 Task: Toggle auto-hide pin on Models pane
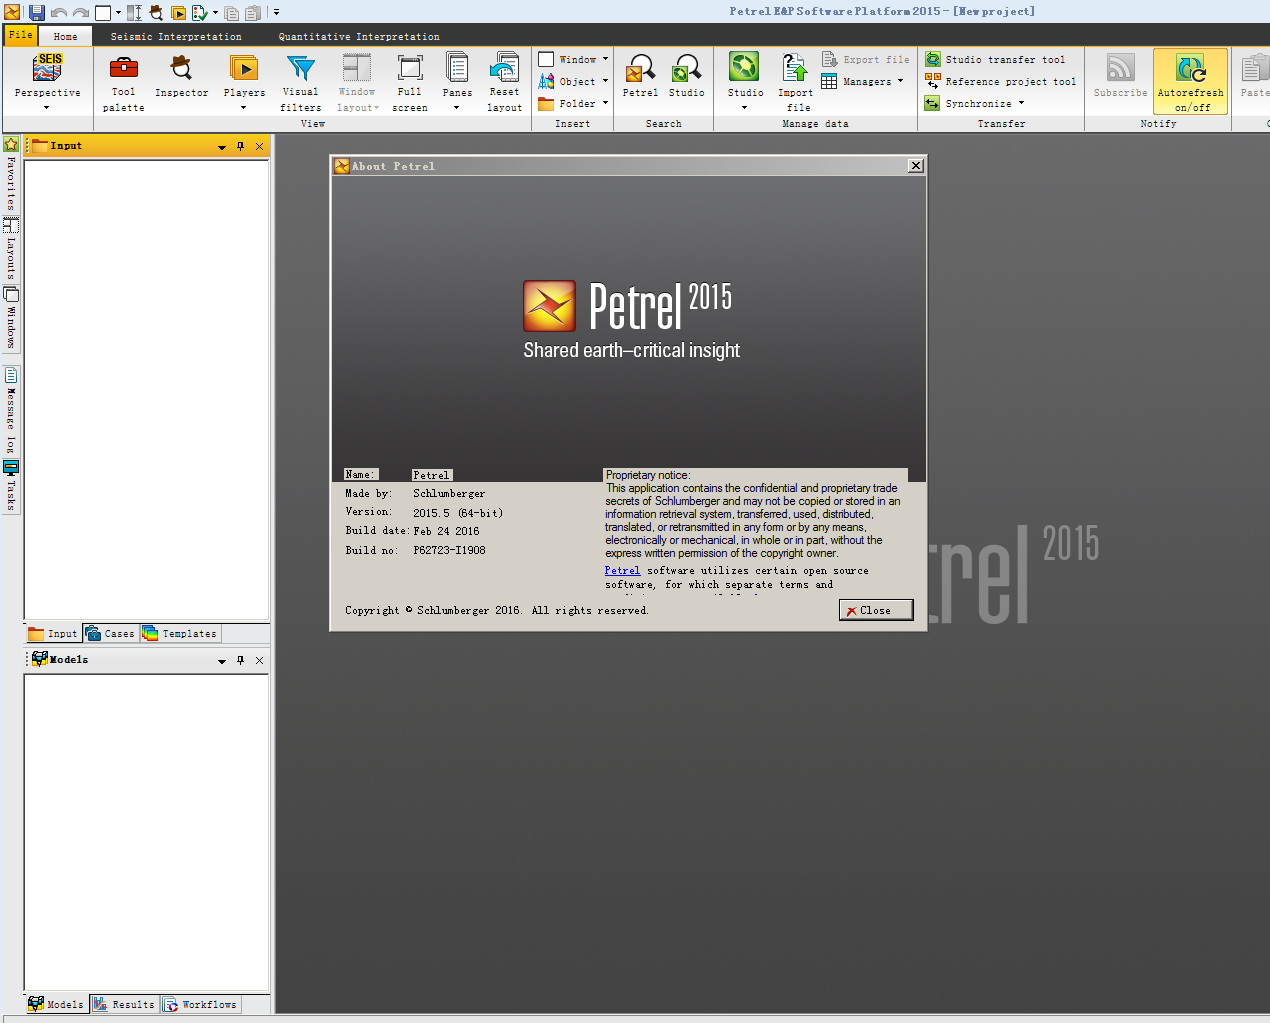(240, 661)
